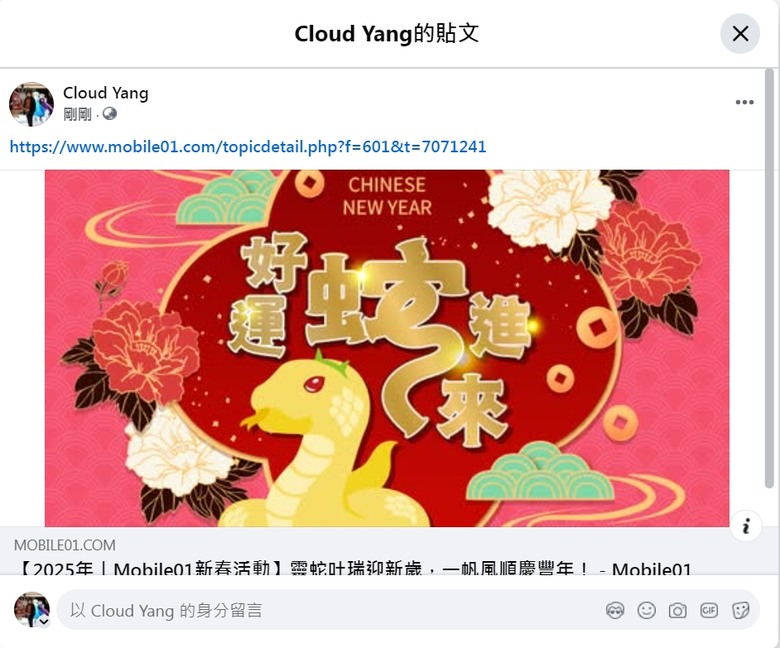The width and height of the screenshot is (780, 648).
Task: Click the public audience globe icon
Action: coord(109,114)
